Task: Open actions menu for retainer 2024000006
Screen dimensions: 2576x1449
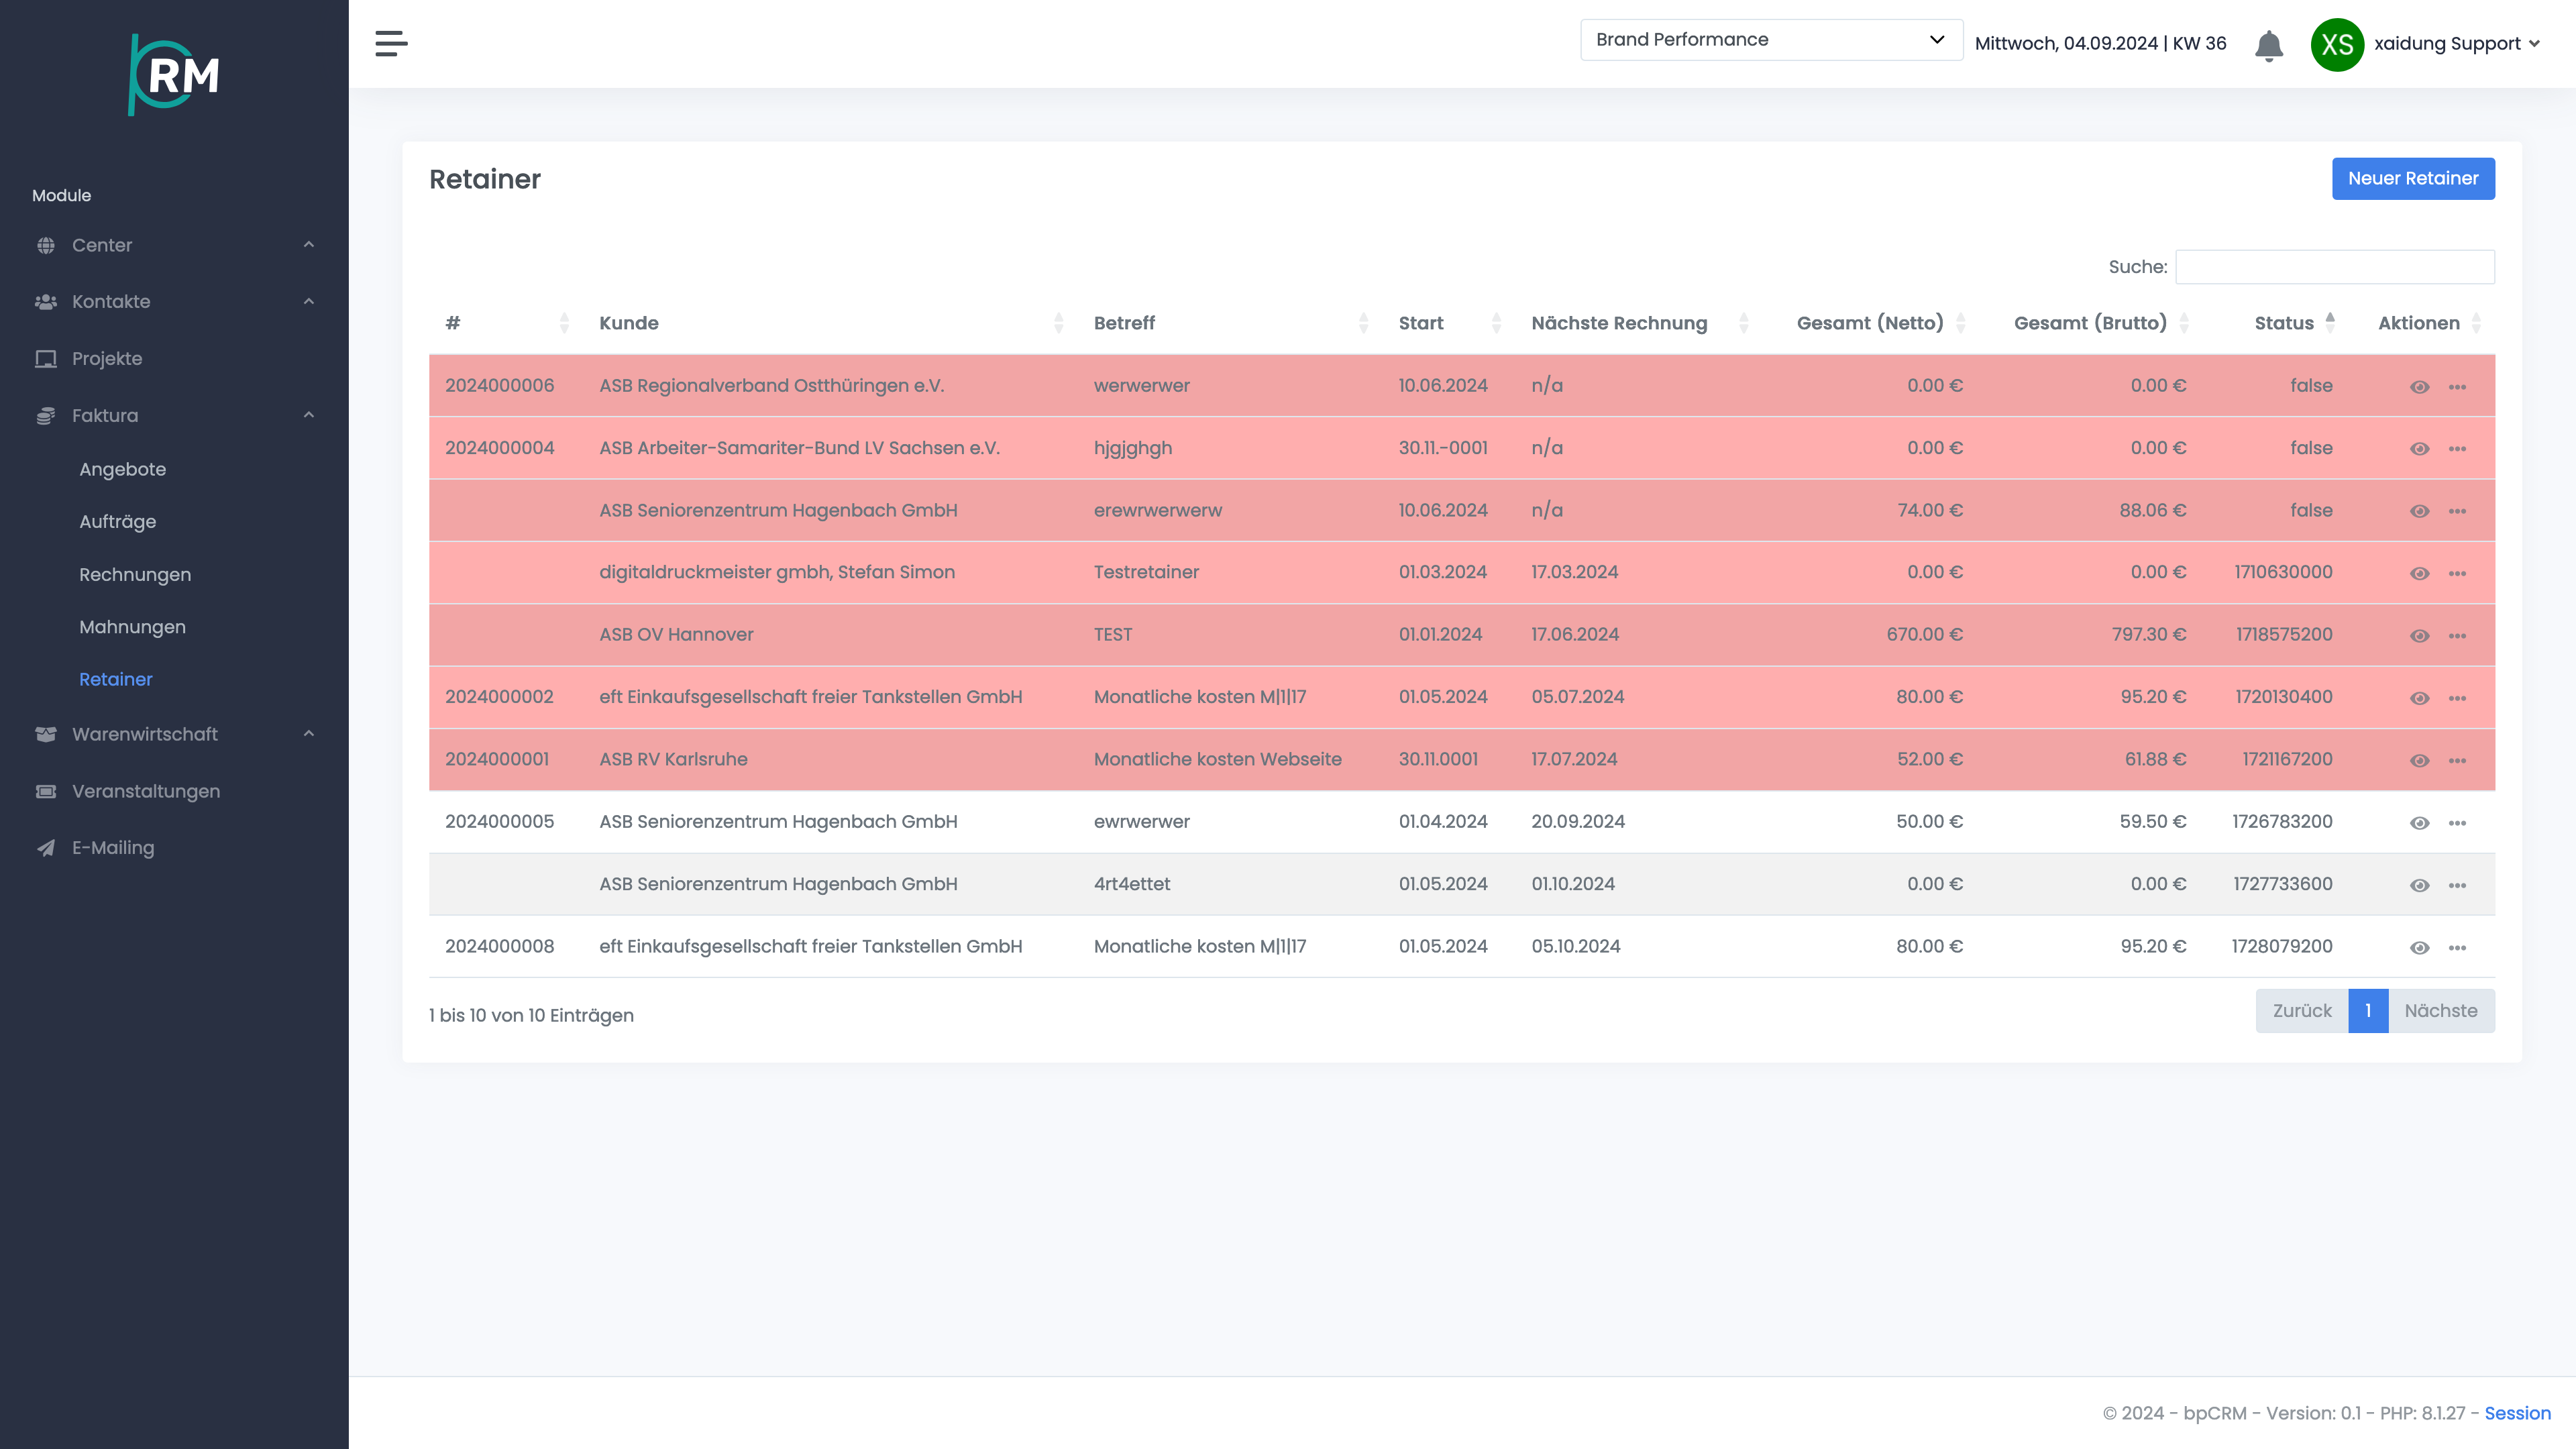Action: [x=2457, y=386]
